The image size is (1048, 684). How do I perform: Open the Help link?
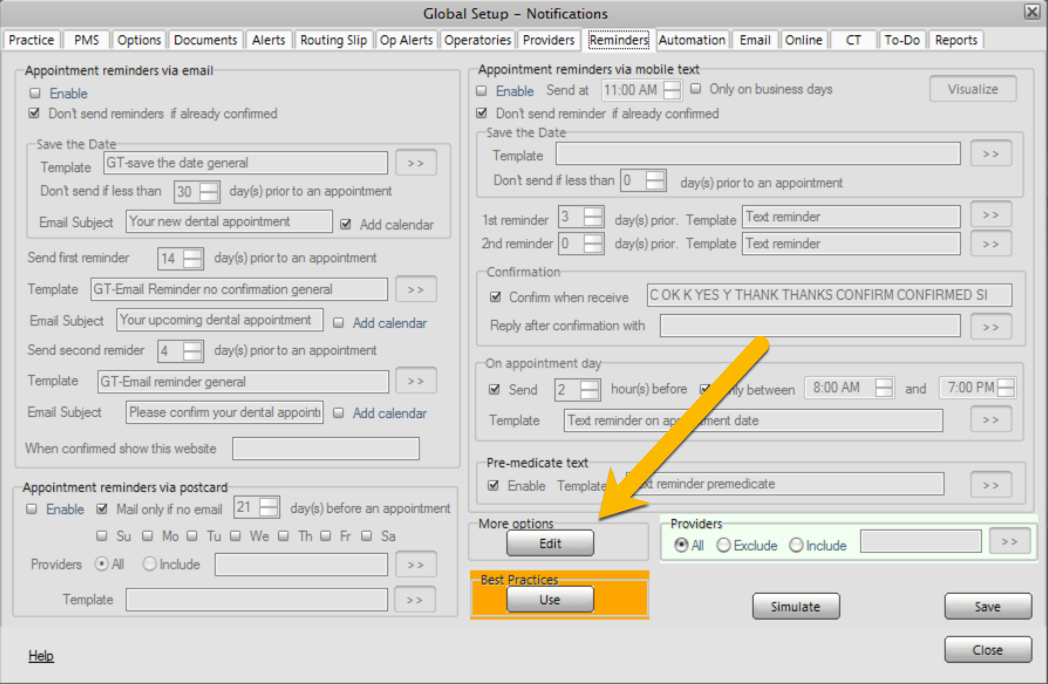point(41,656)
